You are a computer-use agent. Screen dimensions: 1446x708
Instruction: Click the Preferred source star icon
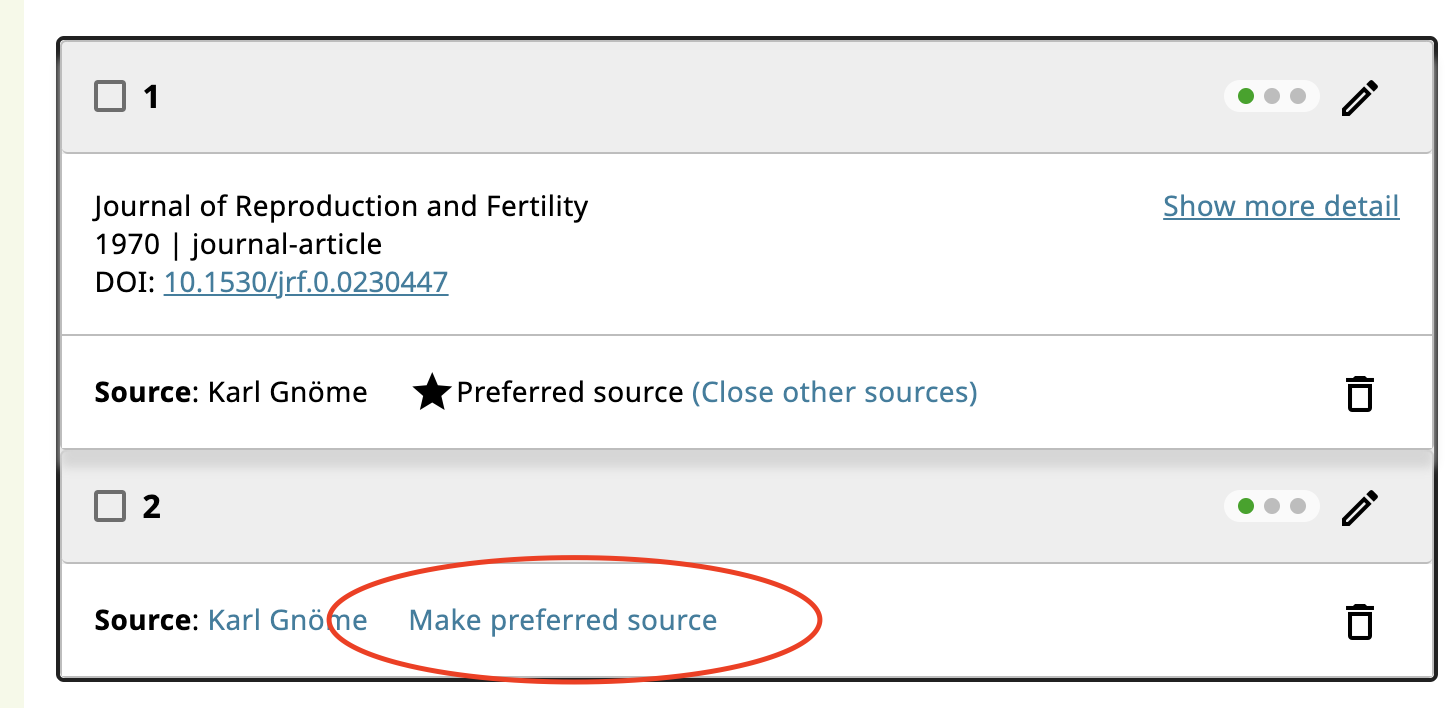click(434, 390)
